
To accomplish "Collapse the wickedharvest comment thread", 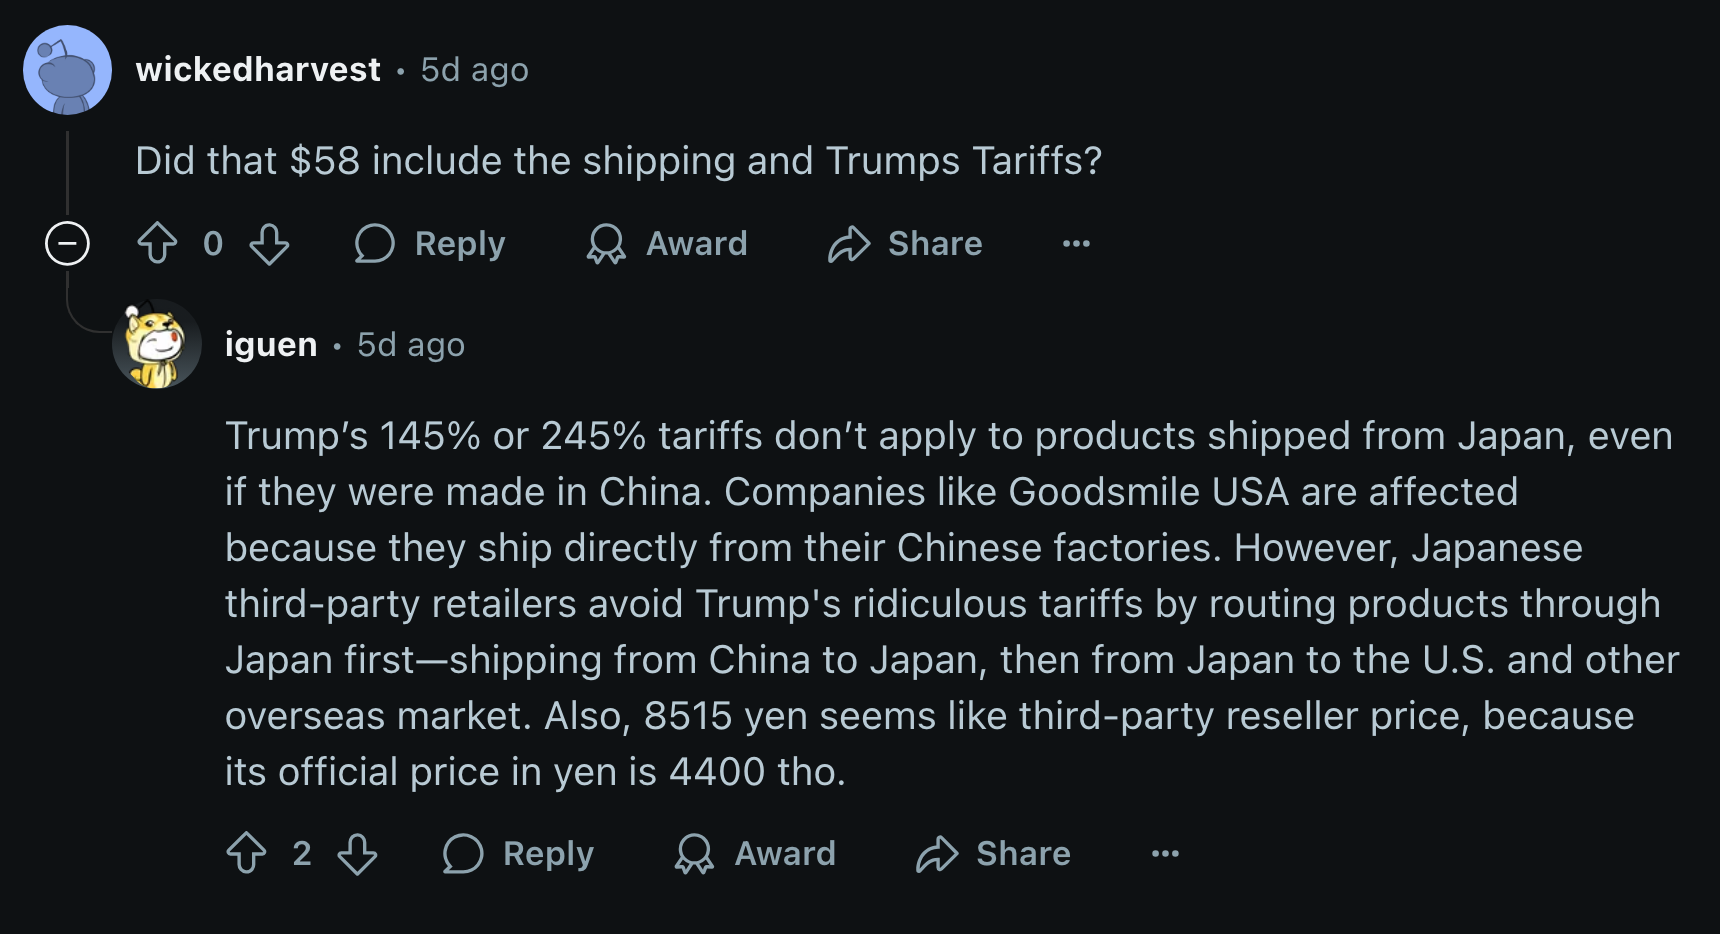I will point(67,243).
